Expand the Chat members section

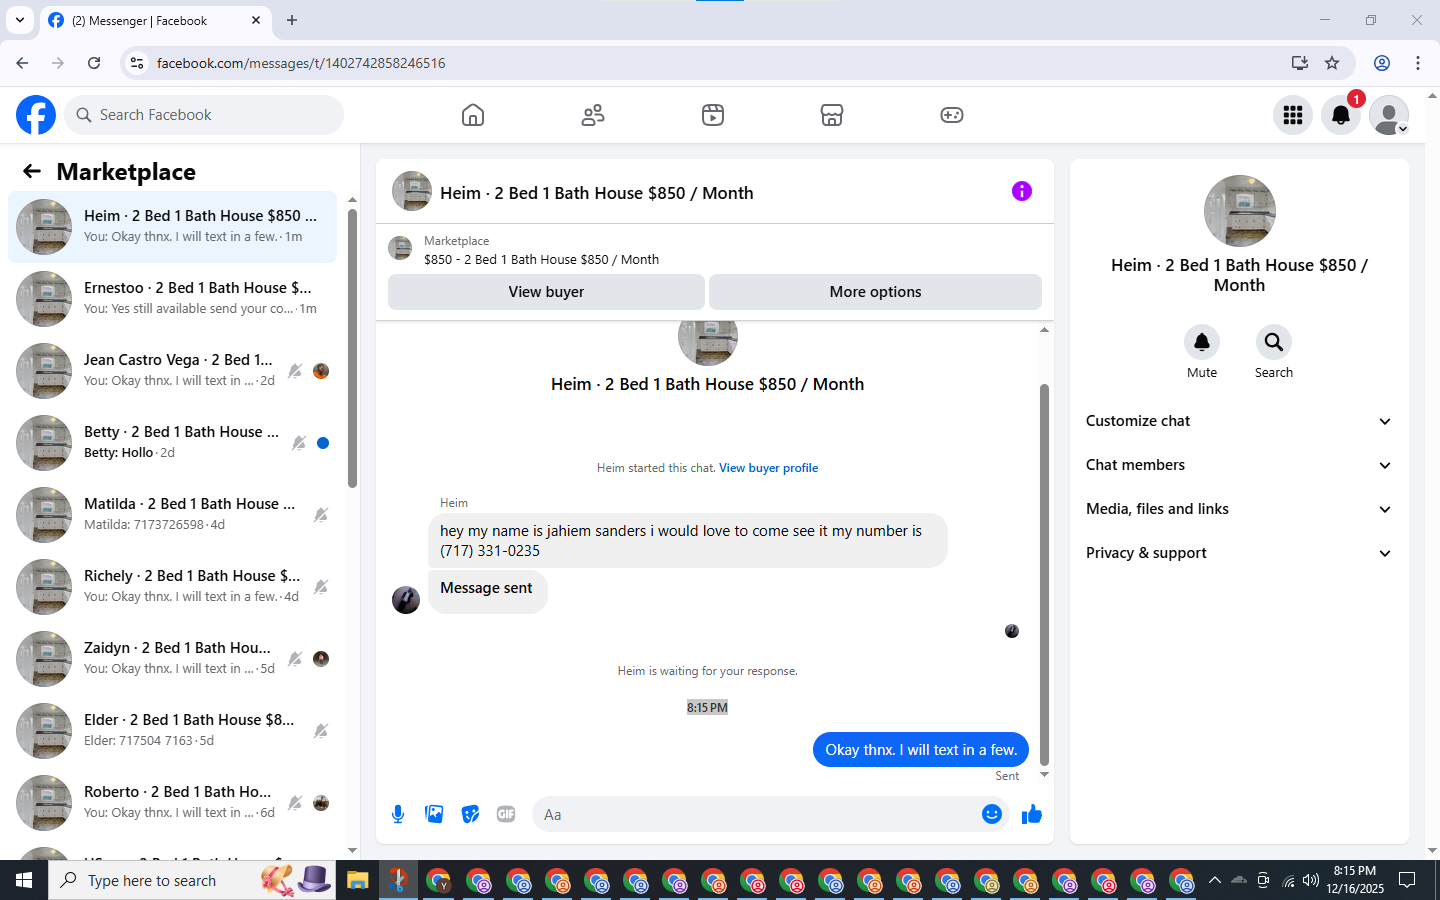[x=1239, y=465]
